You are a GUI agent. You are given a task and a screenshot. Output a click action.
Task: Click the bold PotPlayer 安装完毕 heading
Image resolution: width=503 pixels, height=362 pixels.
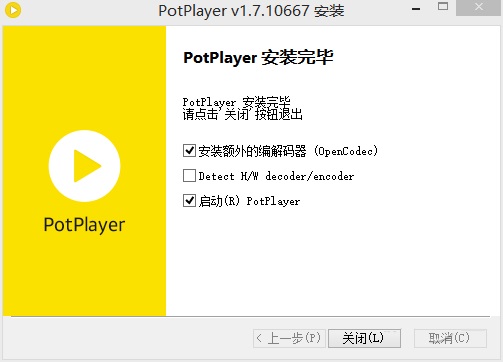(258, 57)
